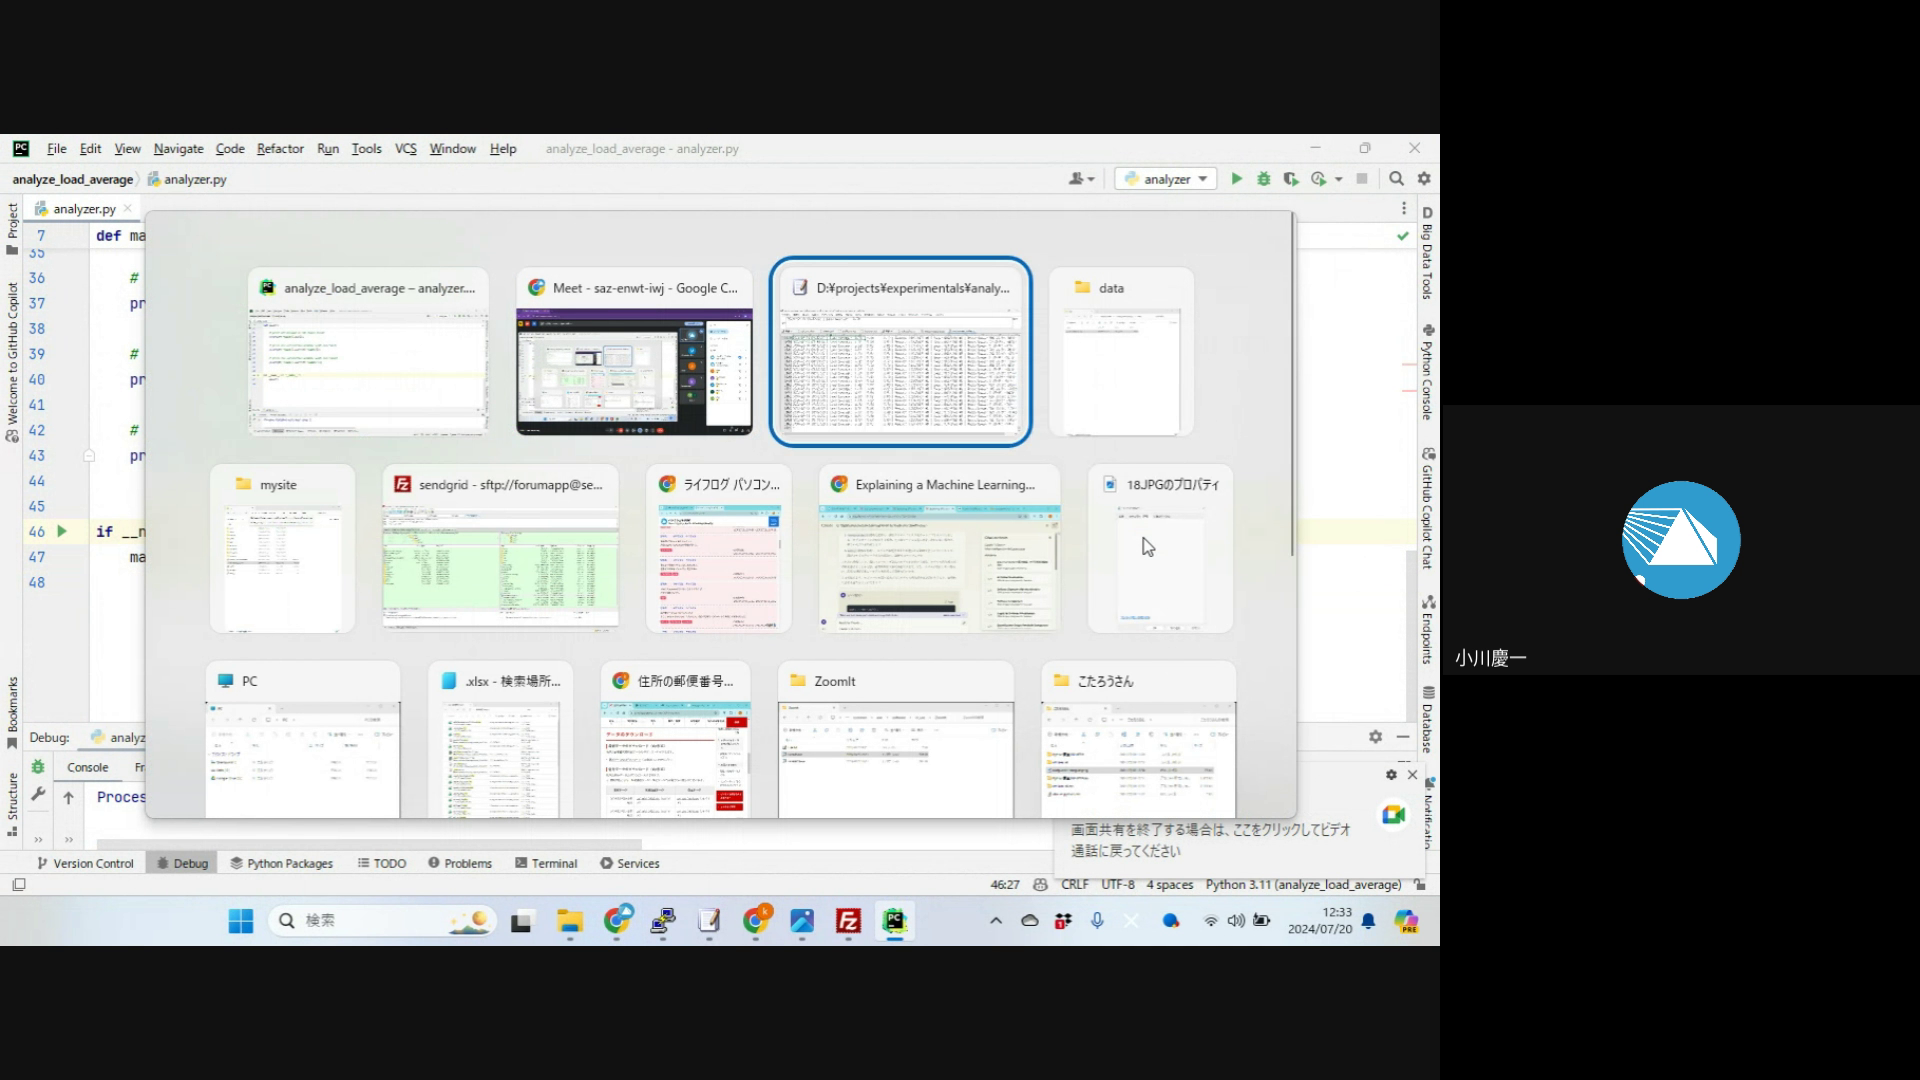This screenshot has height=1080, width=1920.
Task: Toggle the Database tool window
Action: point(1428,718)
